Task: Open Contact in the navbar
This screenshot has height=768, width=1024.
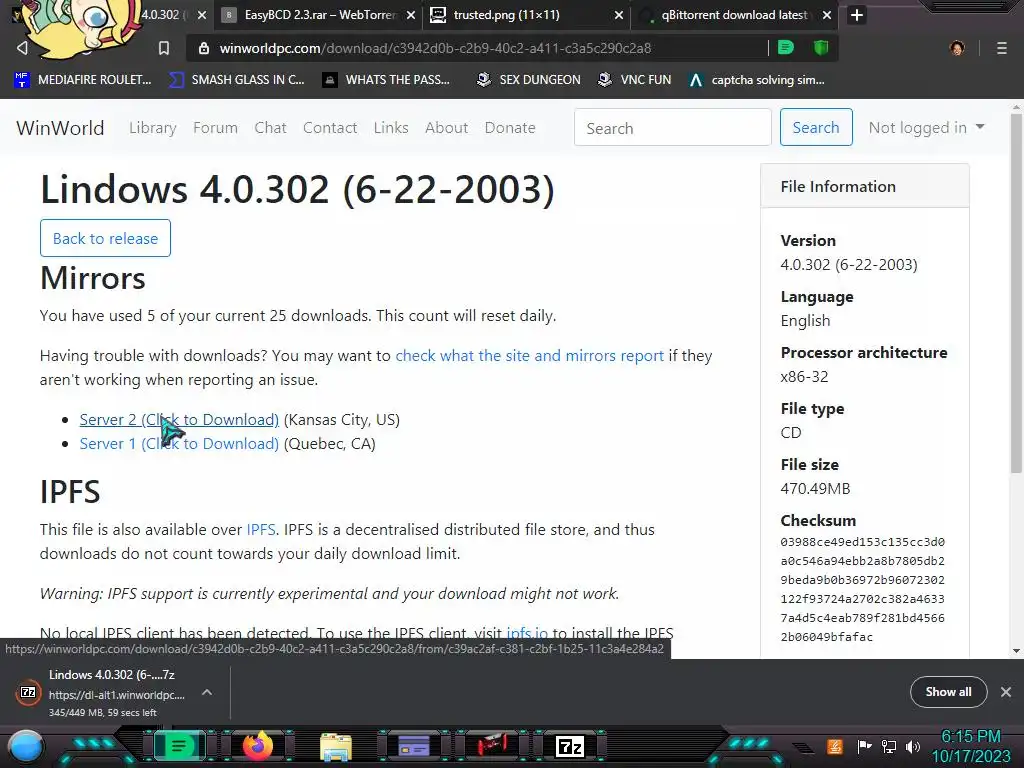Action: point(330,127)
